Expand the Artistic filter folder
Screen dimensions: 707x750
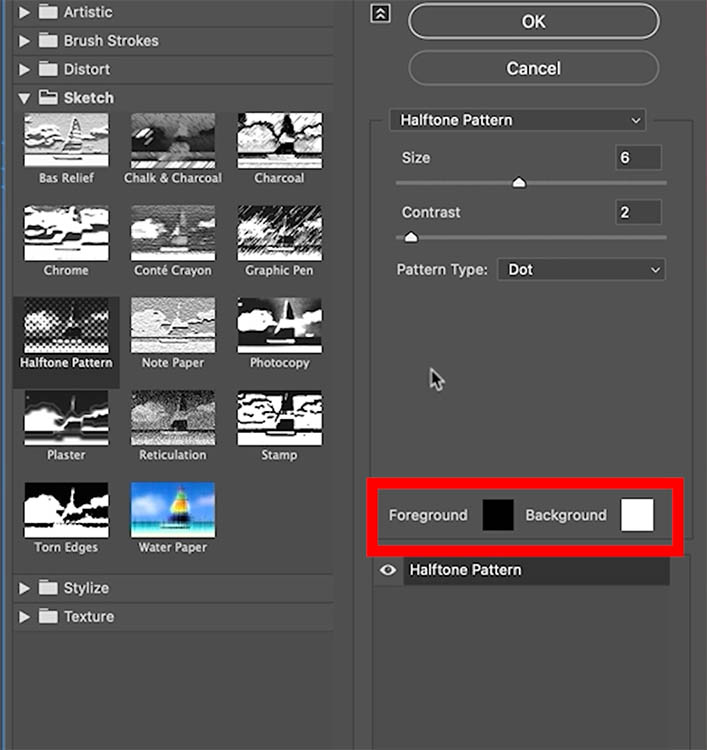tap(25, 12)
